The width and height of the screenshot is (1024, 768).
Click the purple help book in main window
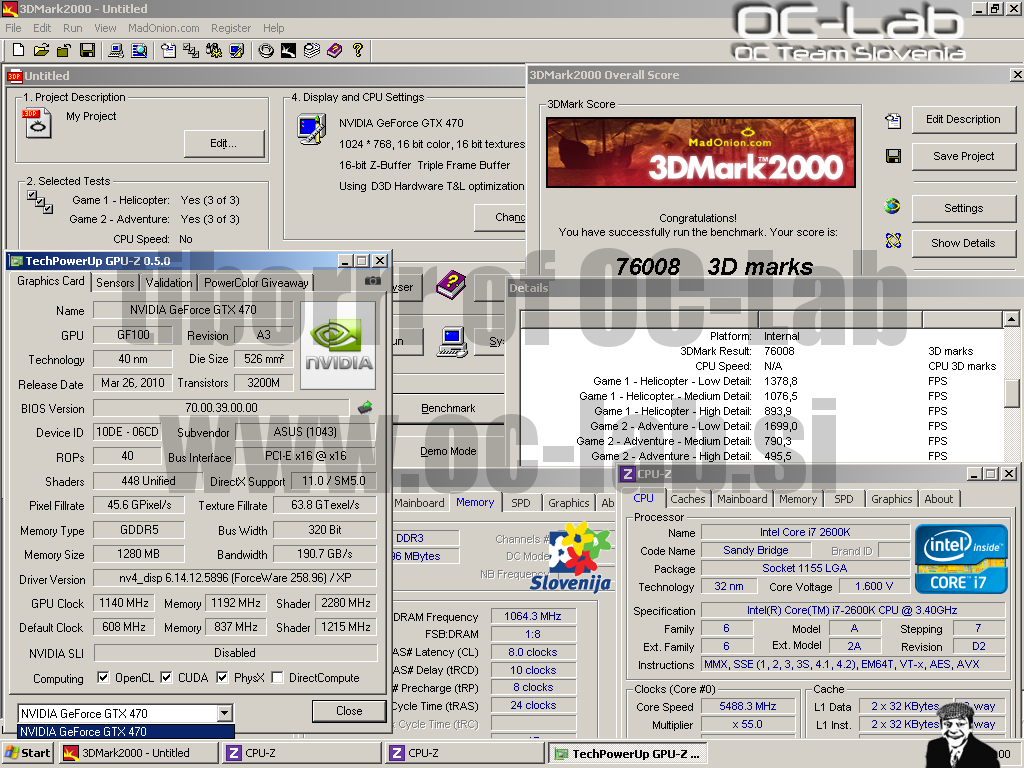(x=451, y=285)
